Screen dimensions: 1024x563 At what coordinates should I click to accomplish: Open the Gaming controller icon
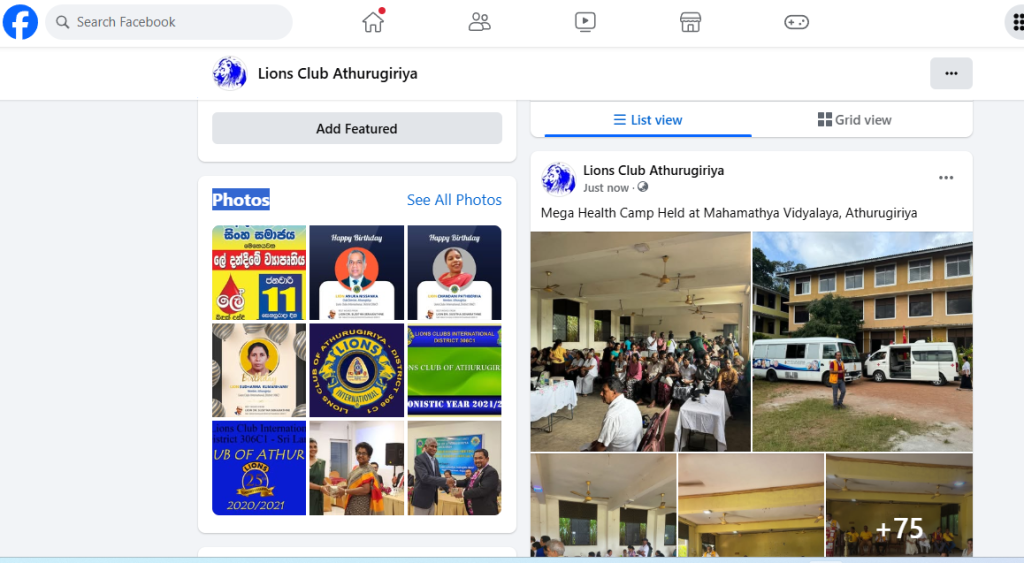point(796,22)
